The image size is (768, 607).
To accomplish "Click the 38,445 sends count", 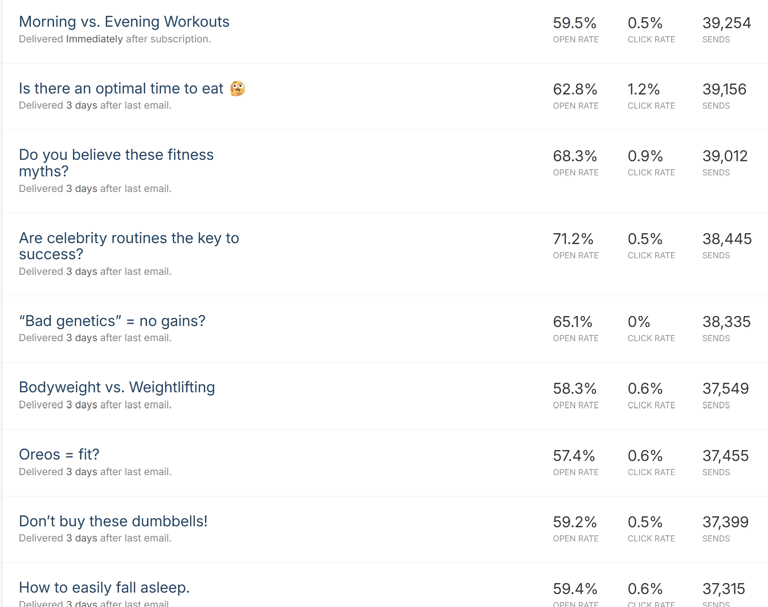I will coord(727,239).
